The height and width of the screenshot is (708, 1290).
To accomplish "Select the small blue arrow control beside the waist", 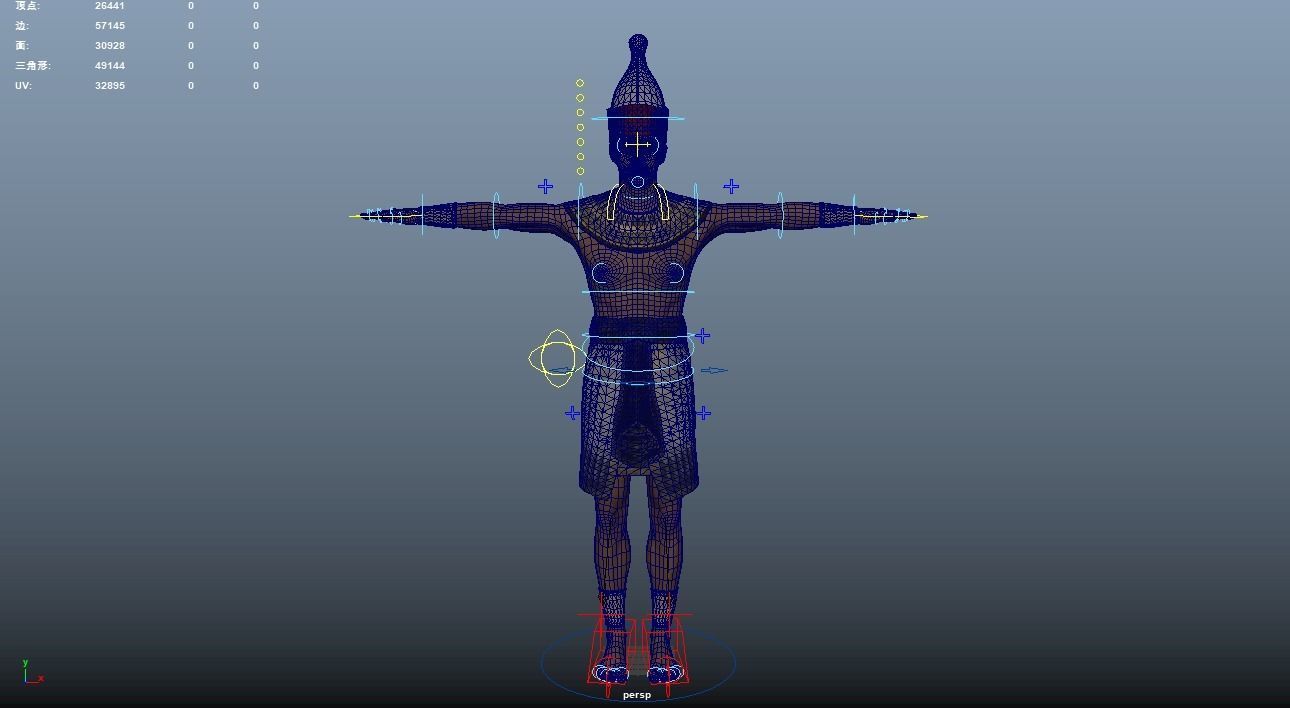I will point(713,370).
